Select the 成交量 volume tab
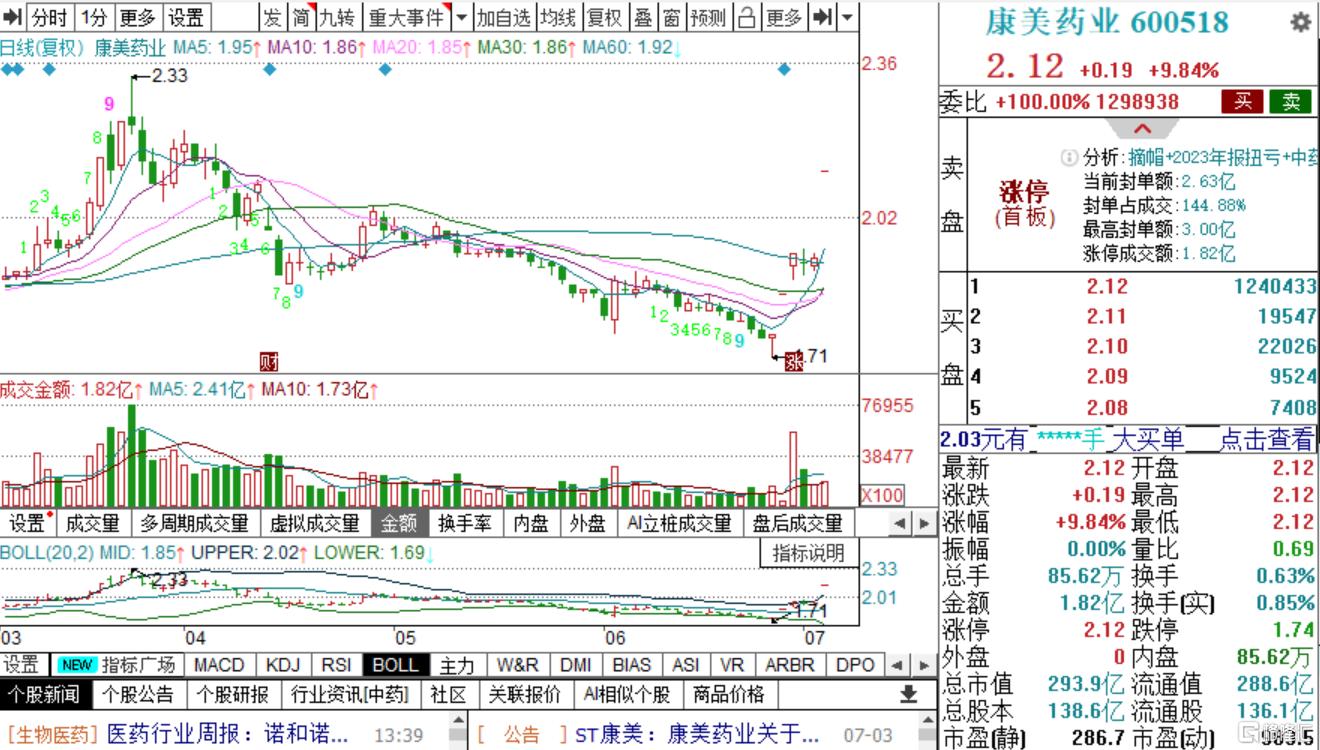The width and height of the screenshot is (1320, 750). (x=93, y=523)
